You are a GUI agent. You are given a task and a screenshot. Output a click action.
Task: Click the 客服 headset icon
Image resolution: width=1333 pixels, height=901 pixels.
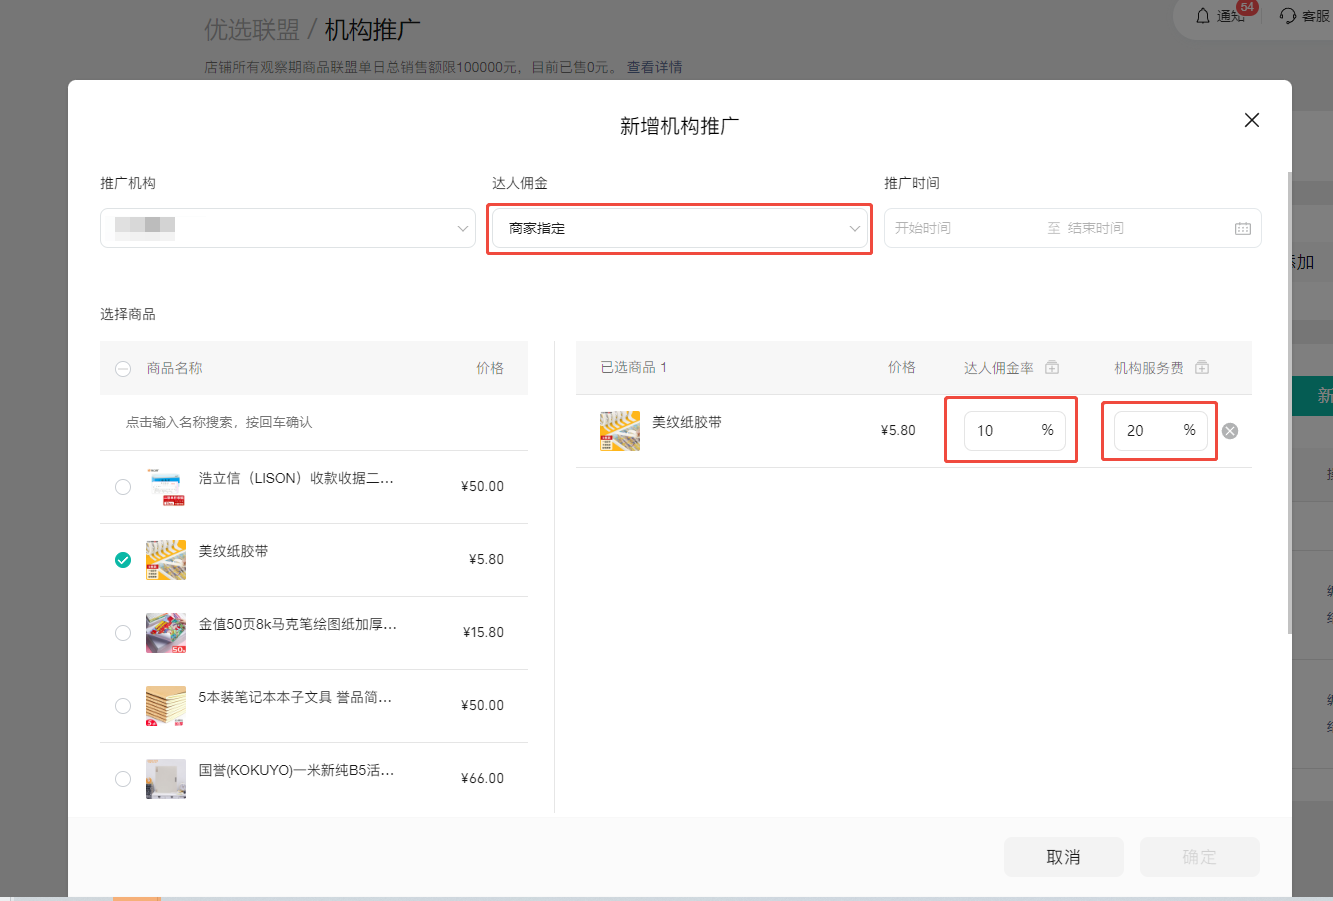[1288, 16]
